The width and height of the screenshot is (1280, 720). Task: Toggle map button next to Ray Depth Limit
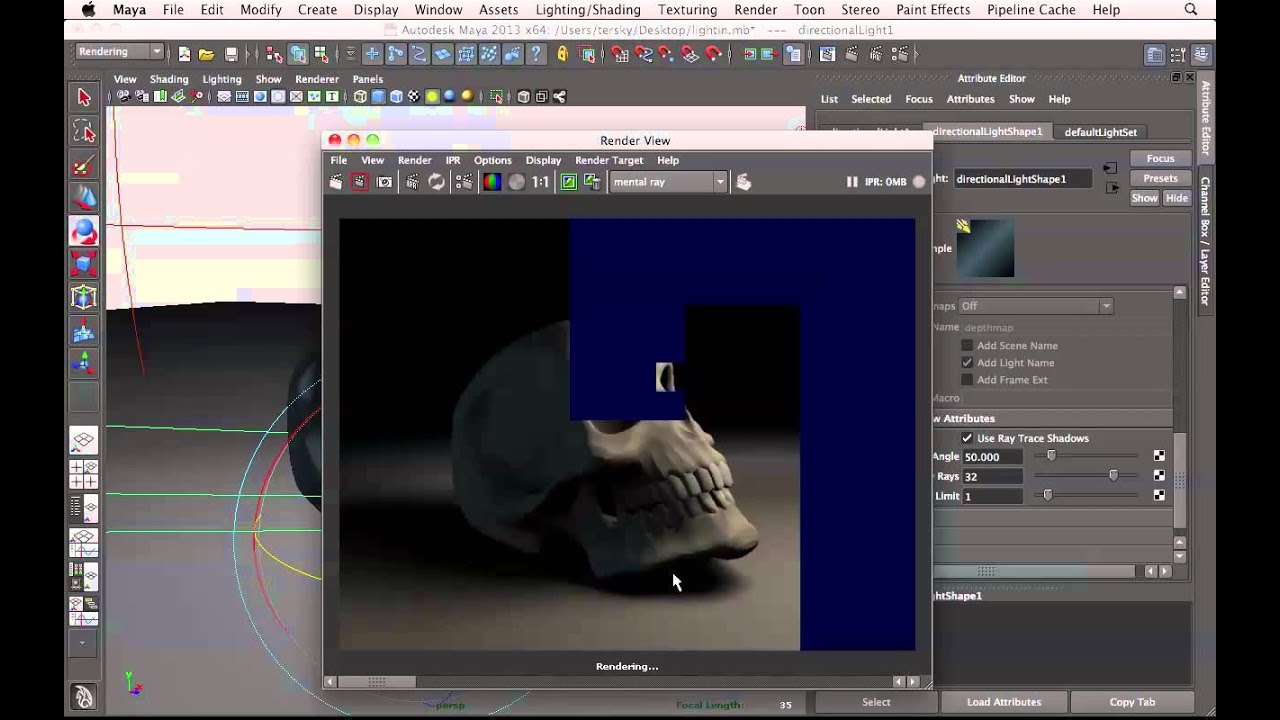click(x=1159, y=495)
